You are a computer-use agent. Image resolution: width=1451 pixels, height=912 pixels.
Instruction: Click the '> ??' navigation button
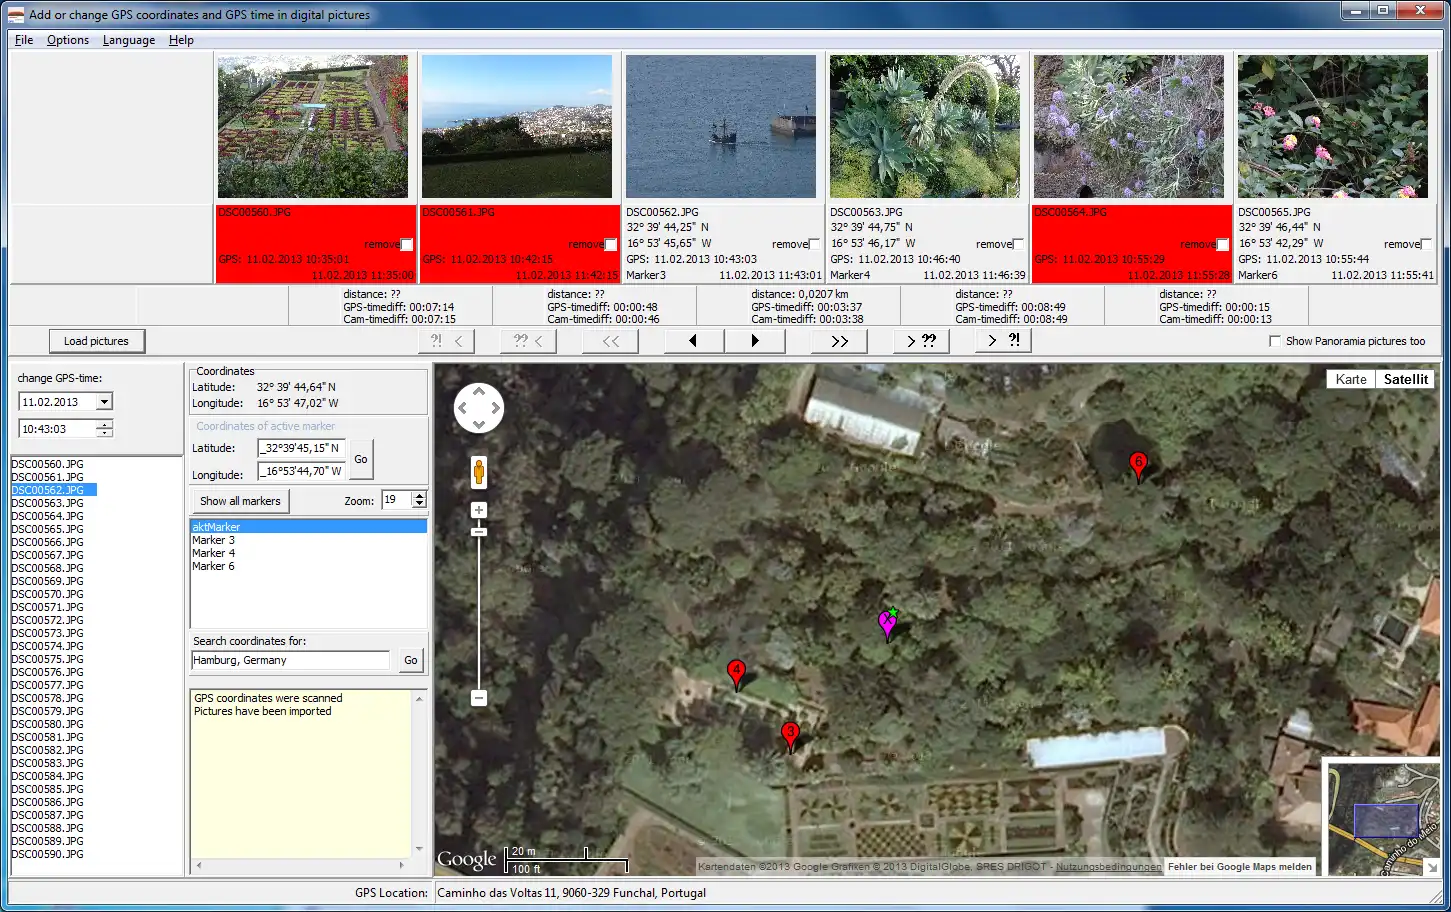(x=921, y=341)
